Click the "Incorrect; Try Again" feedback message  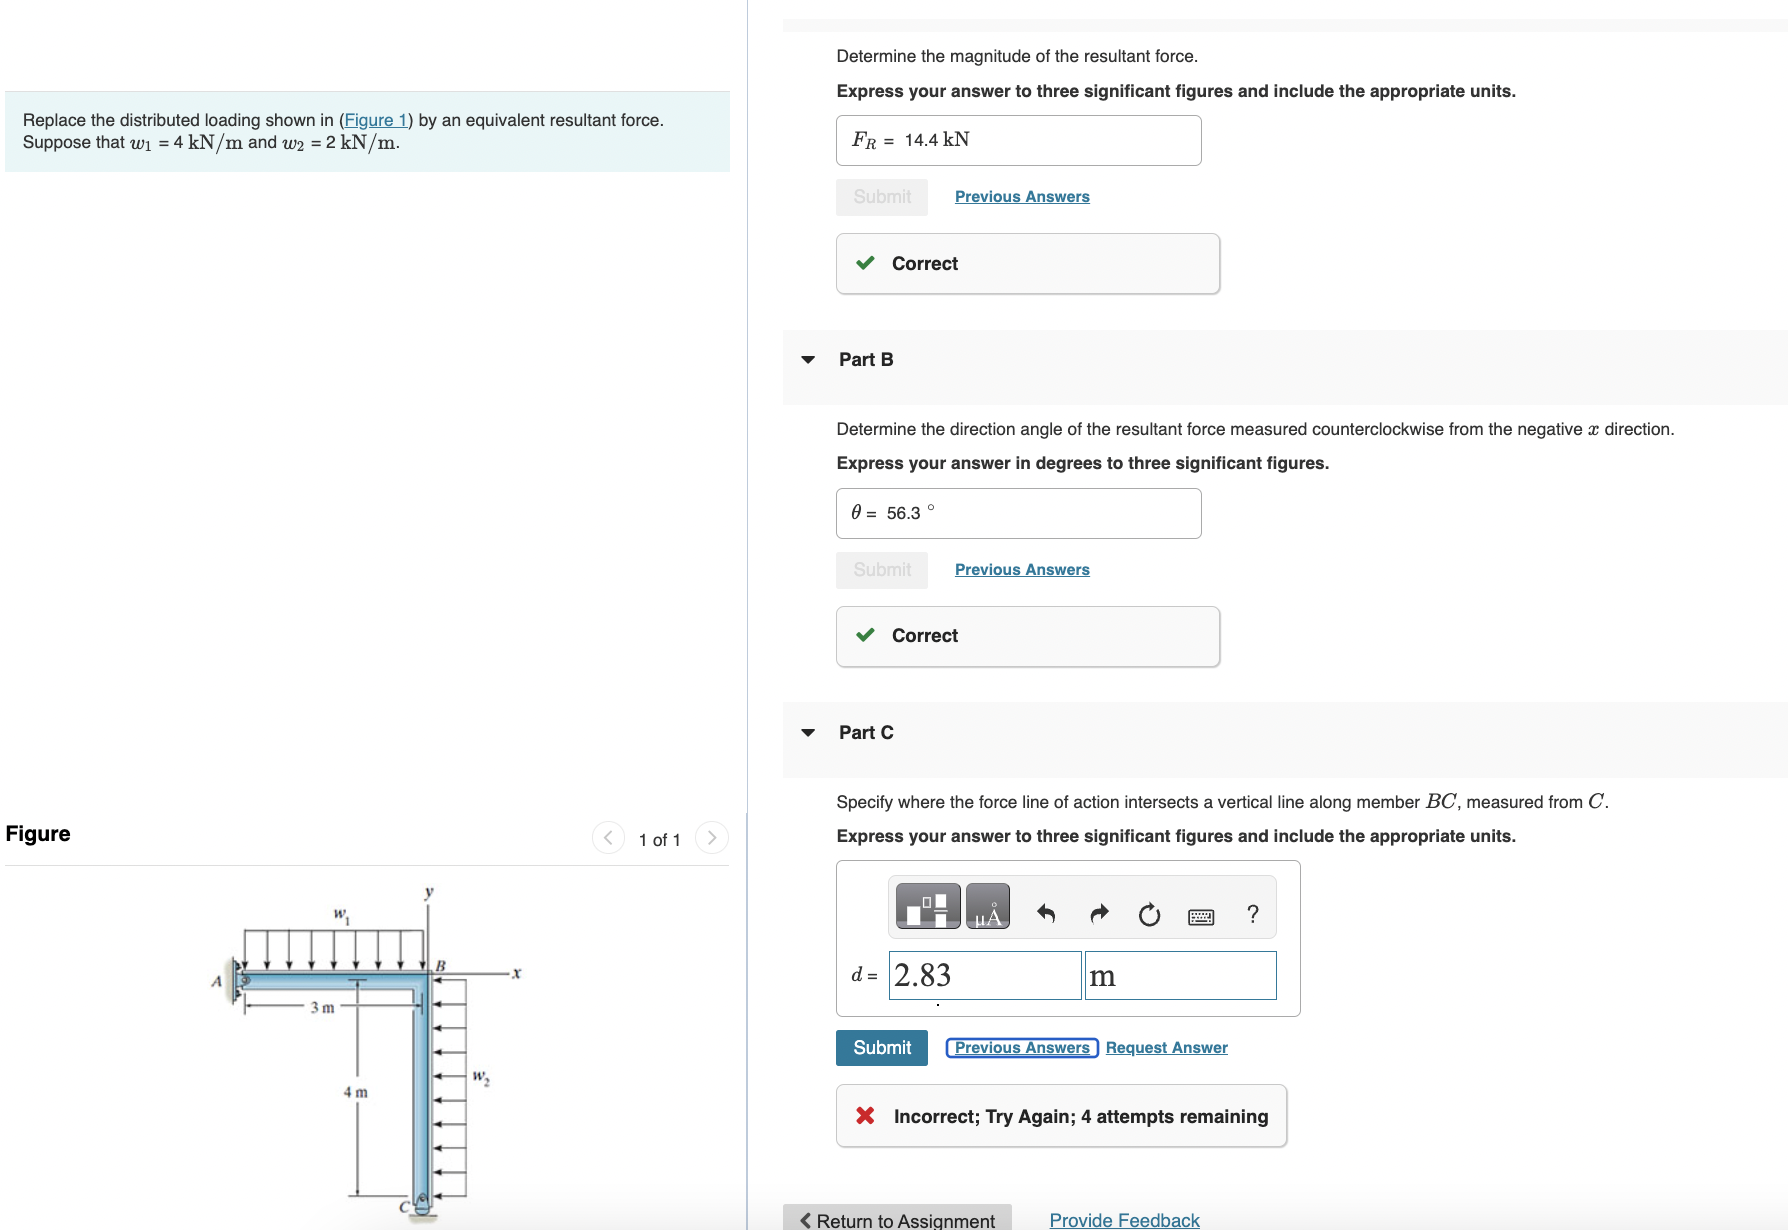click(1061, 1116)
